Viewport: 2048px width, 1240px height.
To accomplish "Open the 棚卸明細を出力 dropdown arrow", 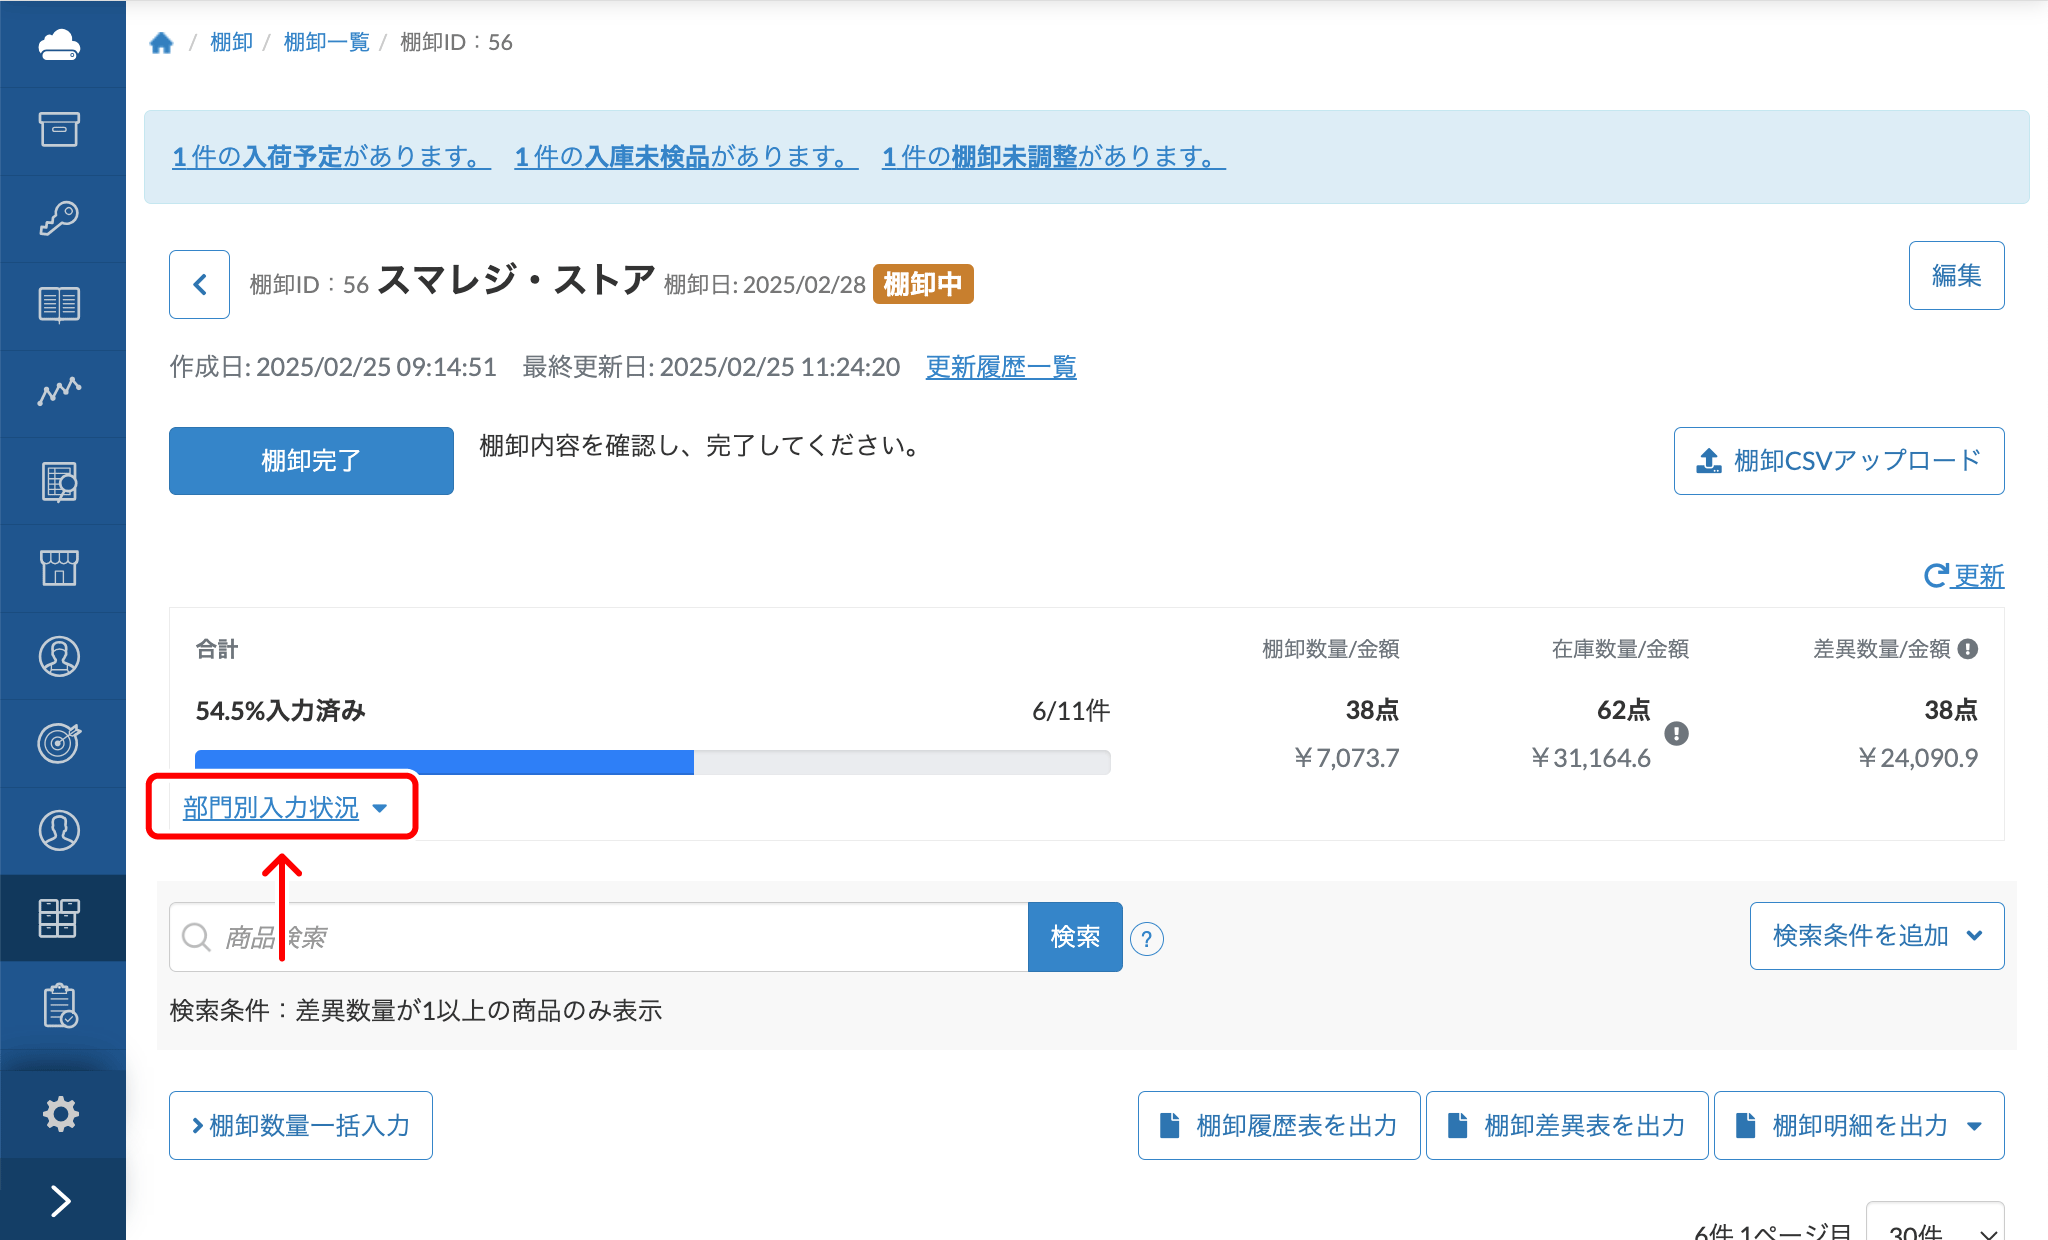I will coord(1975,1126).
